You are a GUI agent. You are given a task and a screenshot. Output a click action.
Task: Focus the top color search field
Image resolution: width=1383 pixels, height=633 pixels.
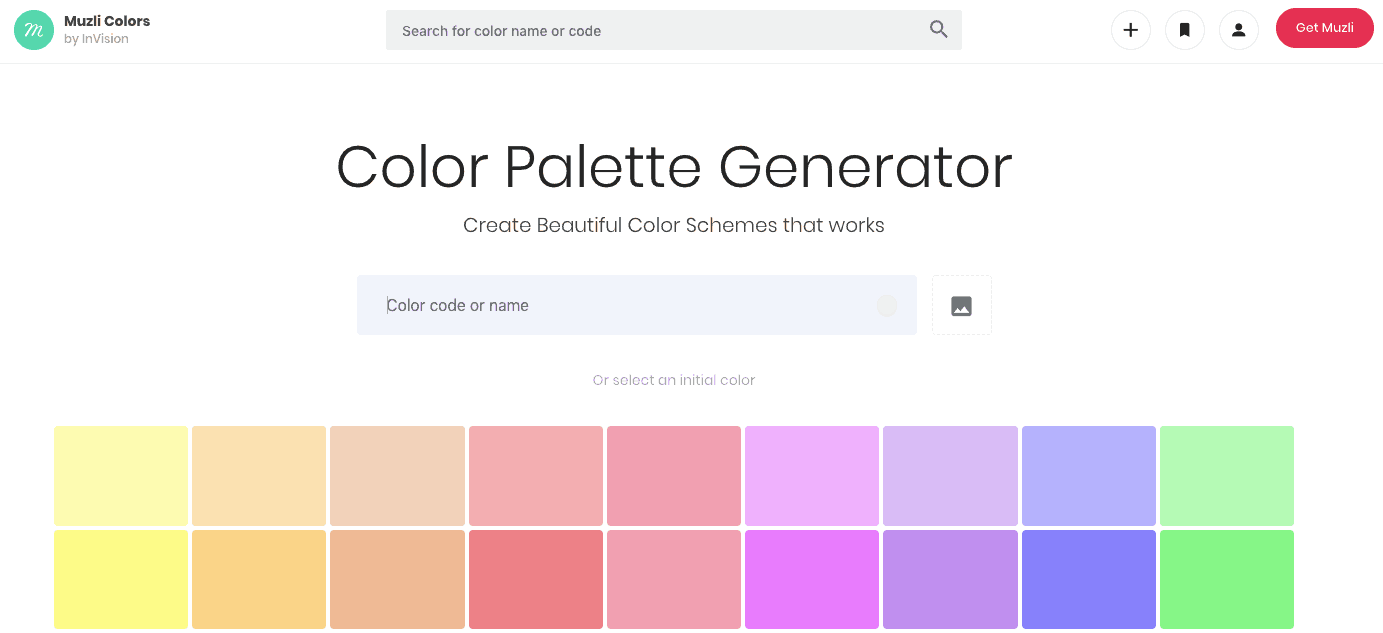[674, 30]
